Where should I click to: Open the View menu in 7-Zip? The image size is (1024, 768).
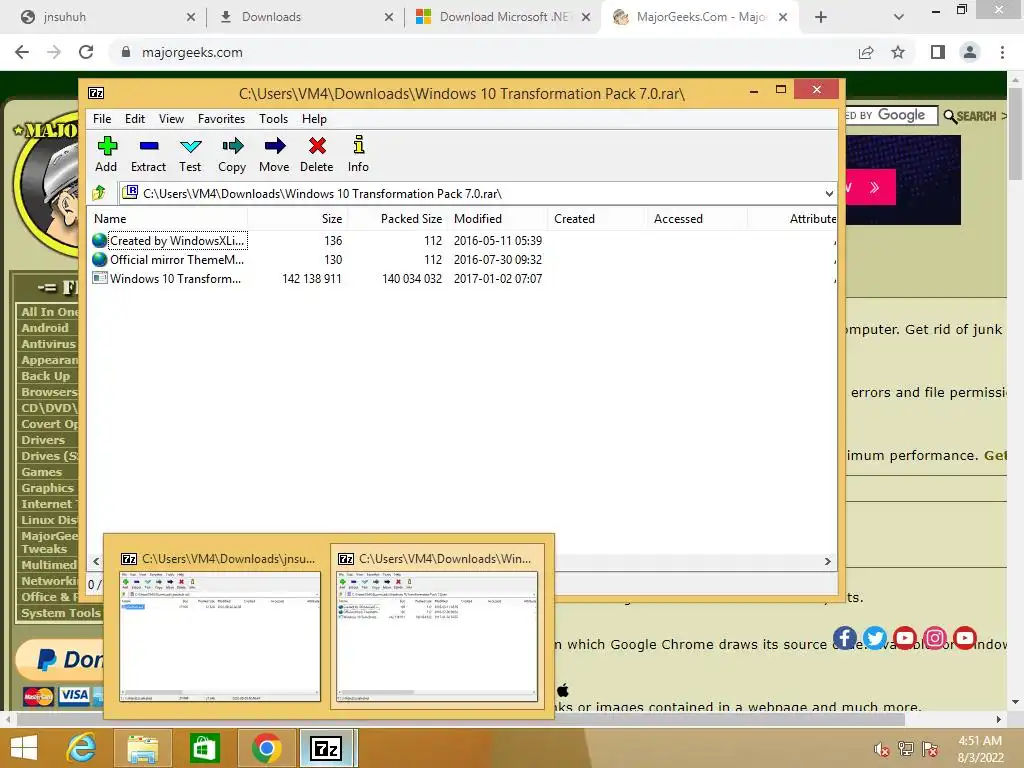tap(171, 119)
